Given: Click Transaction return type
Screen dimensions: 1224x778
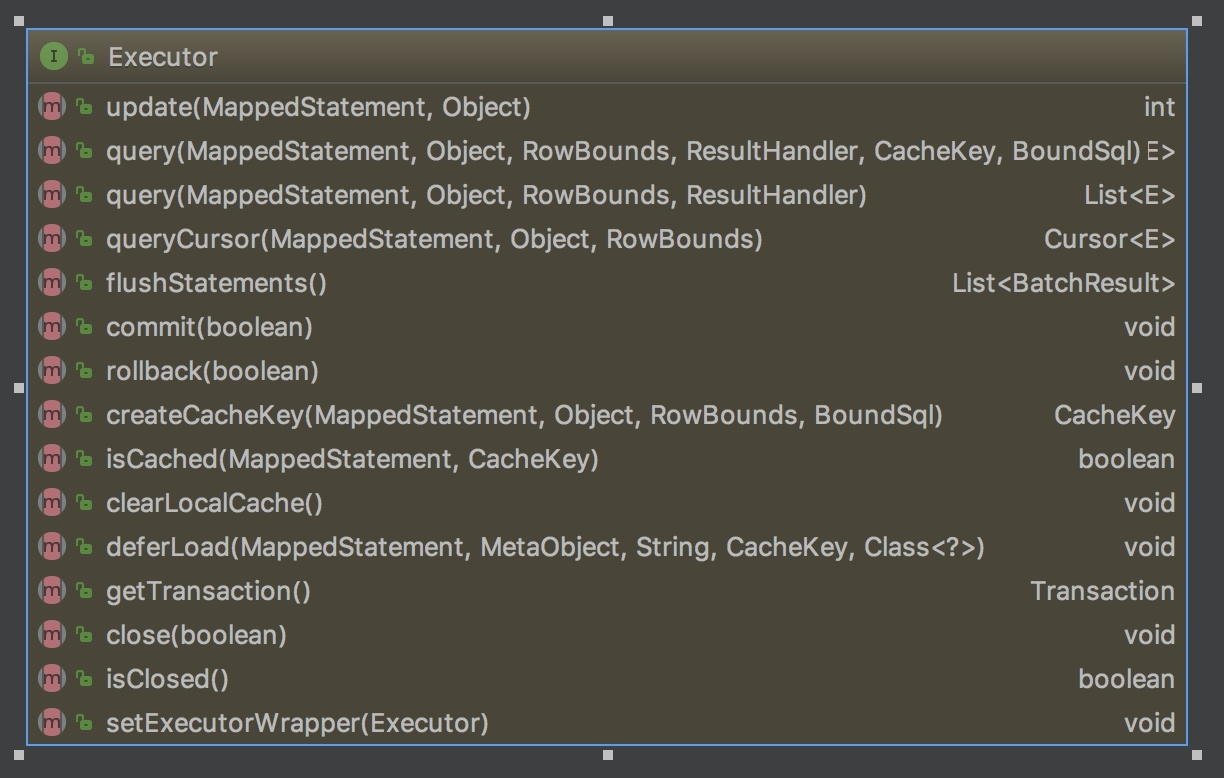Looking at the screenshot, I should tap(1103, 591).
